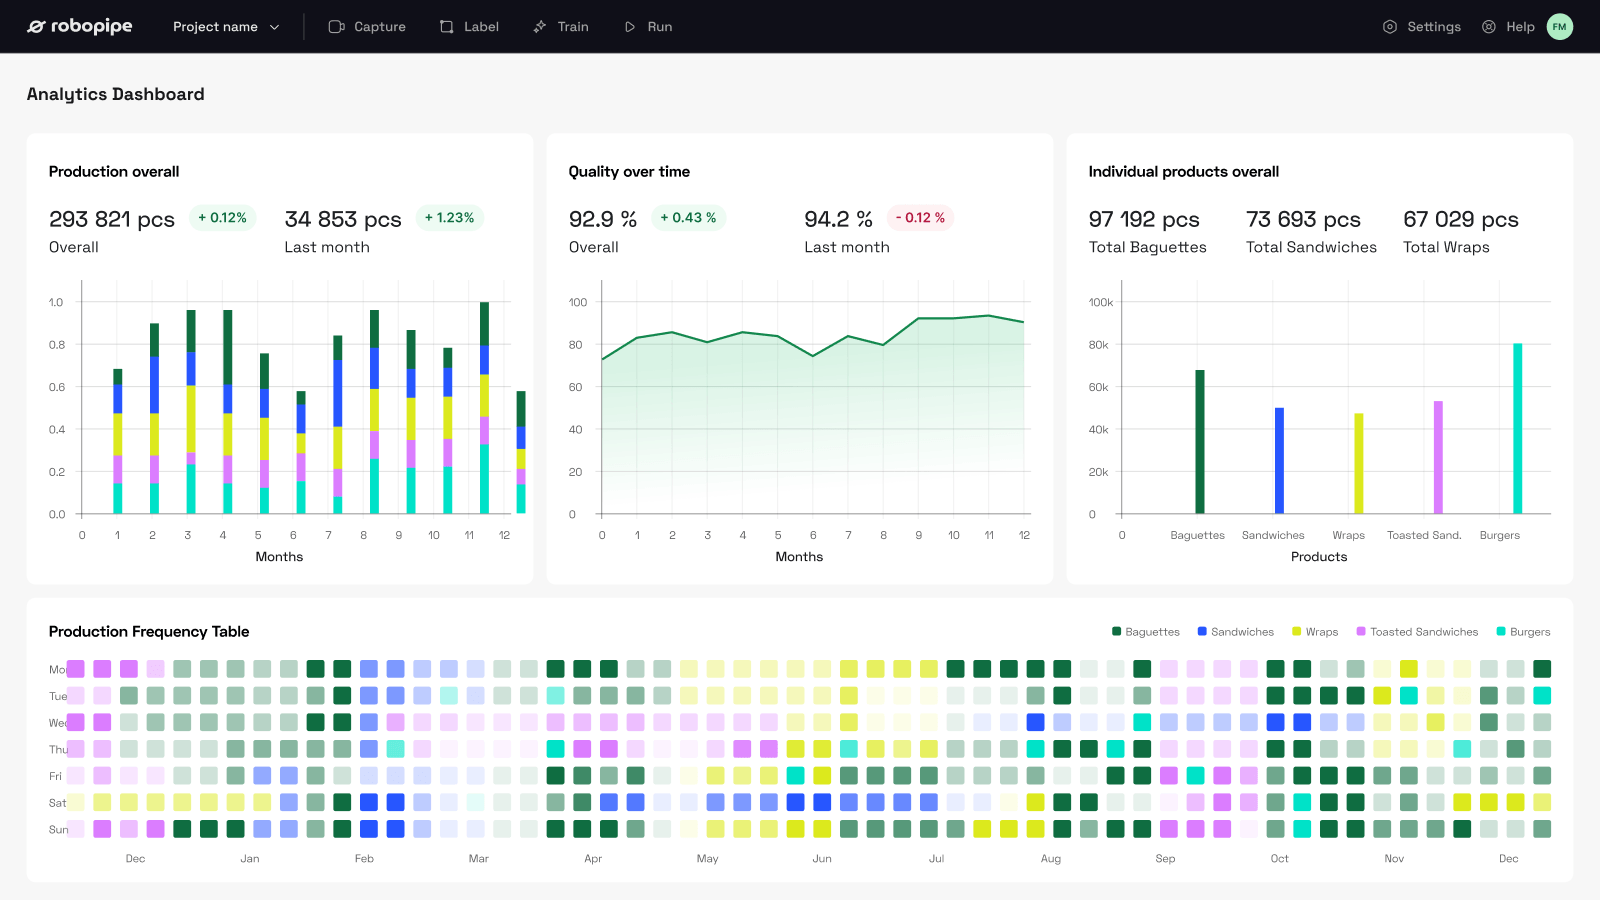
Task: Click the Total Baguettes label
Action: coord(1148,247)
